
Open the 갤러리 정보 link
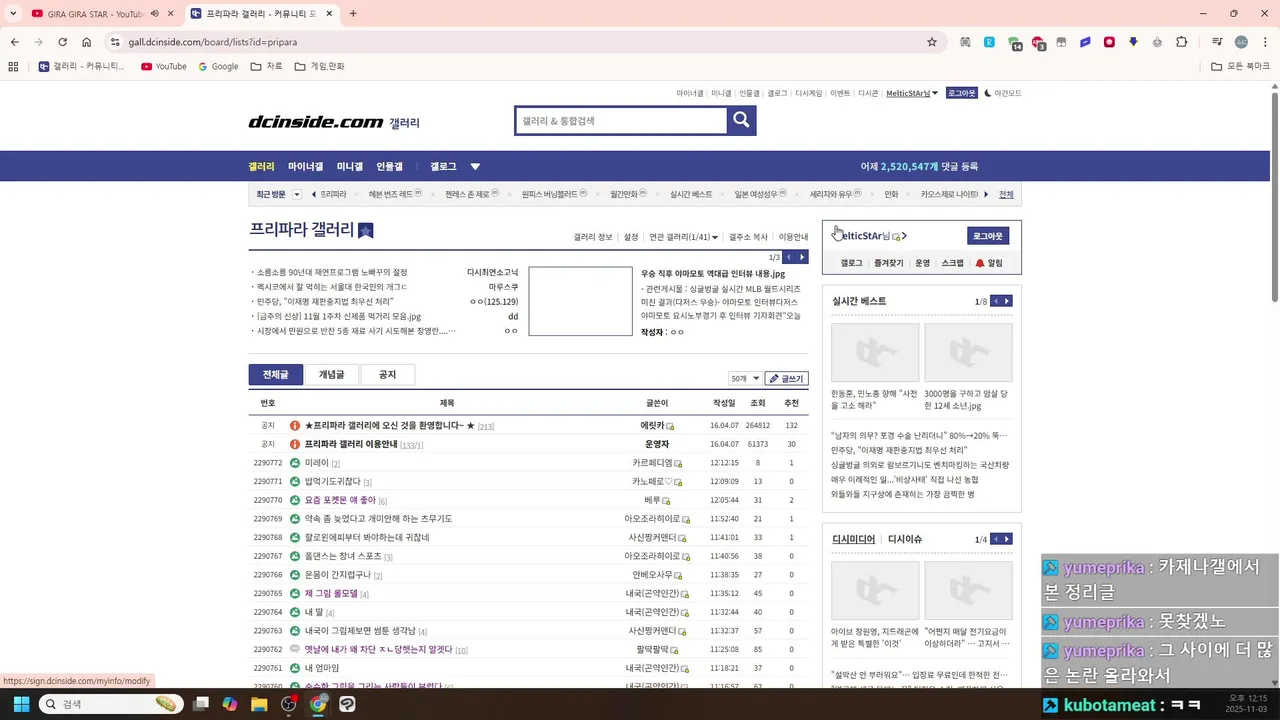click(x=593, y=237)
